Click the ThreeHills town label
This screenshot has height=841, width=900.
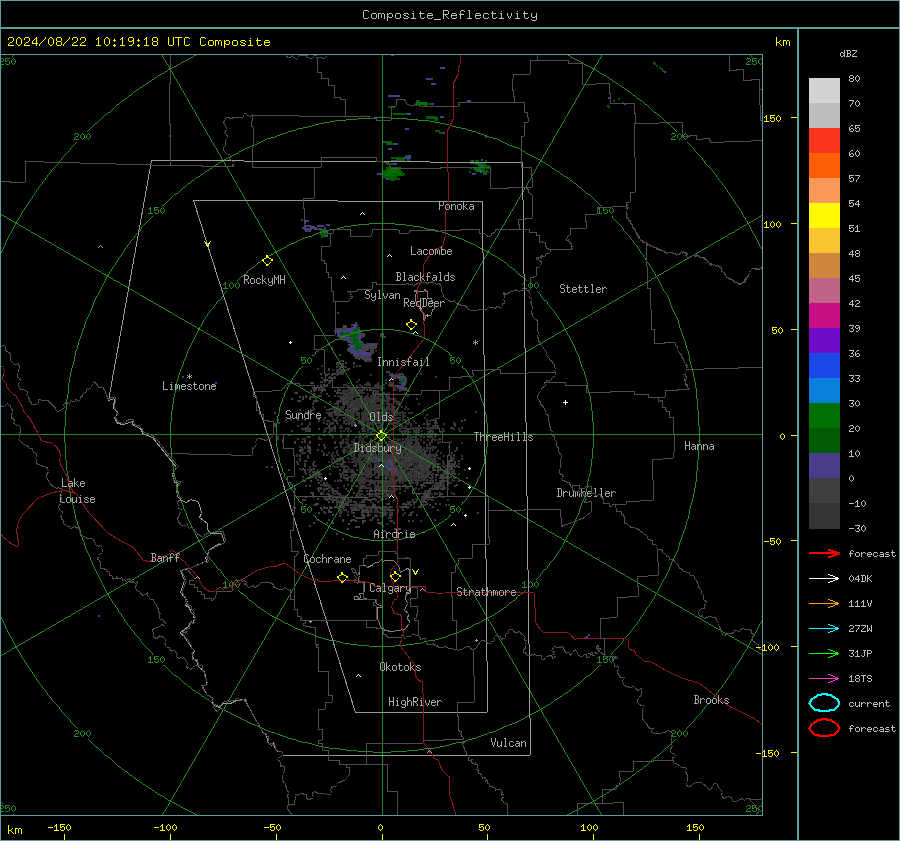pyautogui.click(x=503, y=437)
